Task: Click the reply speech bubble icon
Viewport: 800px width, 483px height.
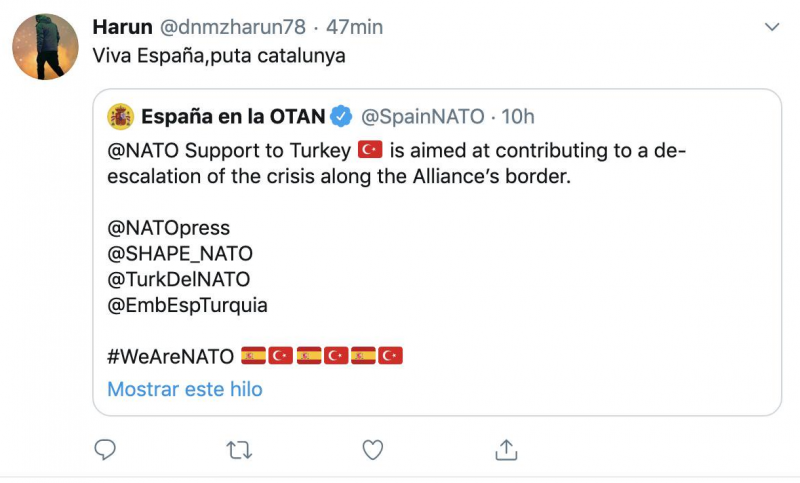Action: (105, 450)
